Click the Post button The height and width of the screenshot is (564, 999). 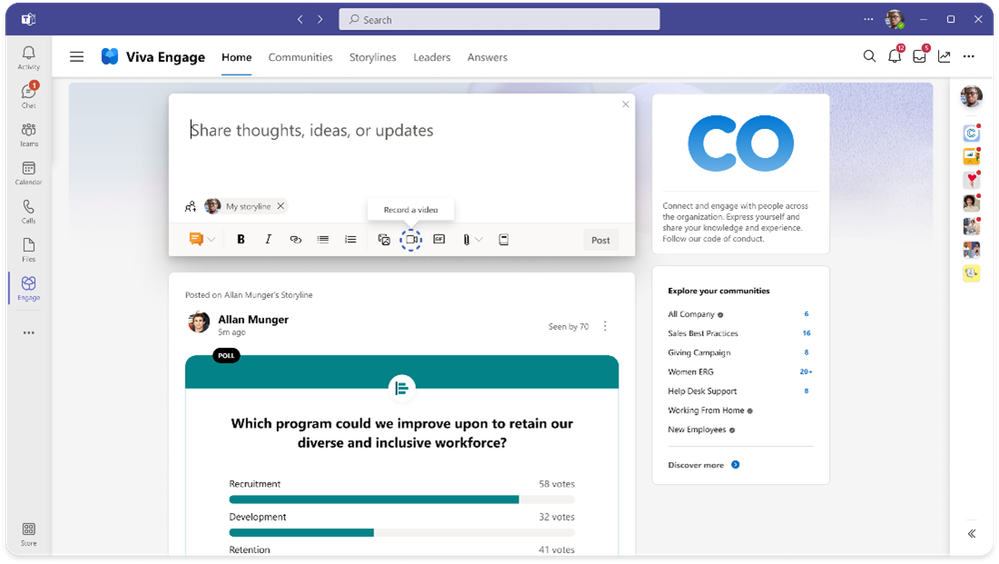tap(600, 240)
